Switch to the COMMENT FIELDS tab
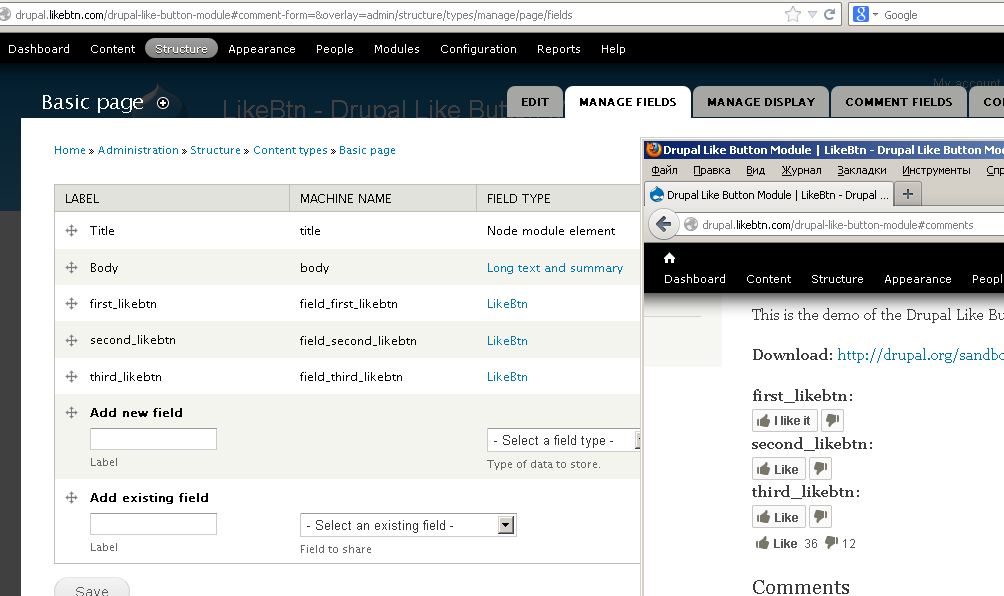The height and width of the screenshot is (596, 1004). (898, 102)
